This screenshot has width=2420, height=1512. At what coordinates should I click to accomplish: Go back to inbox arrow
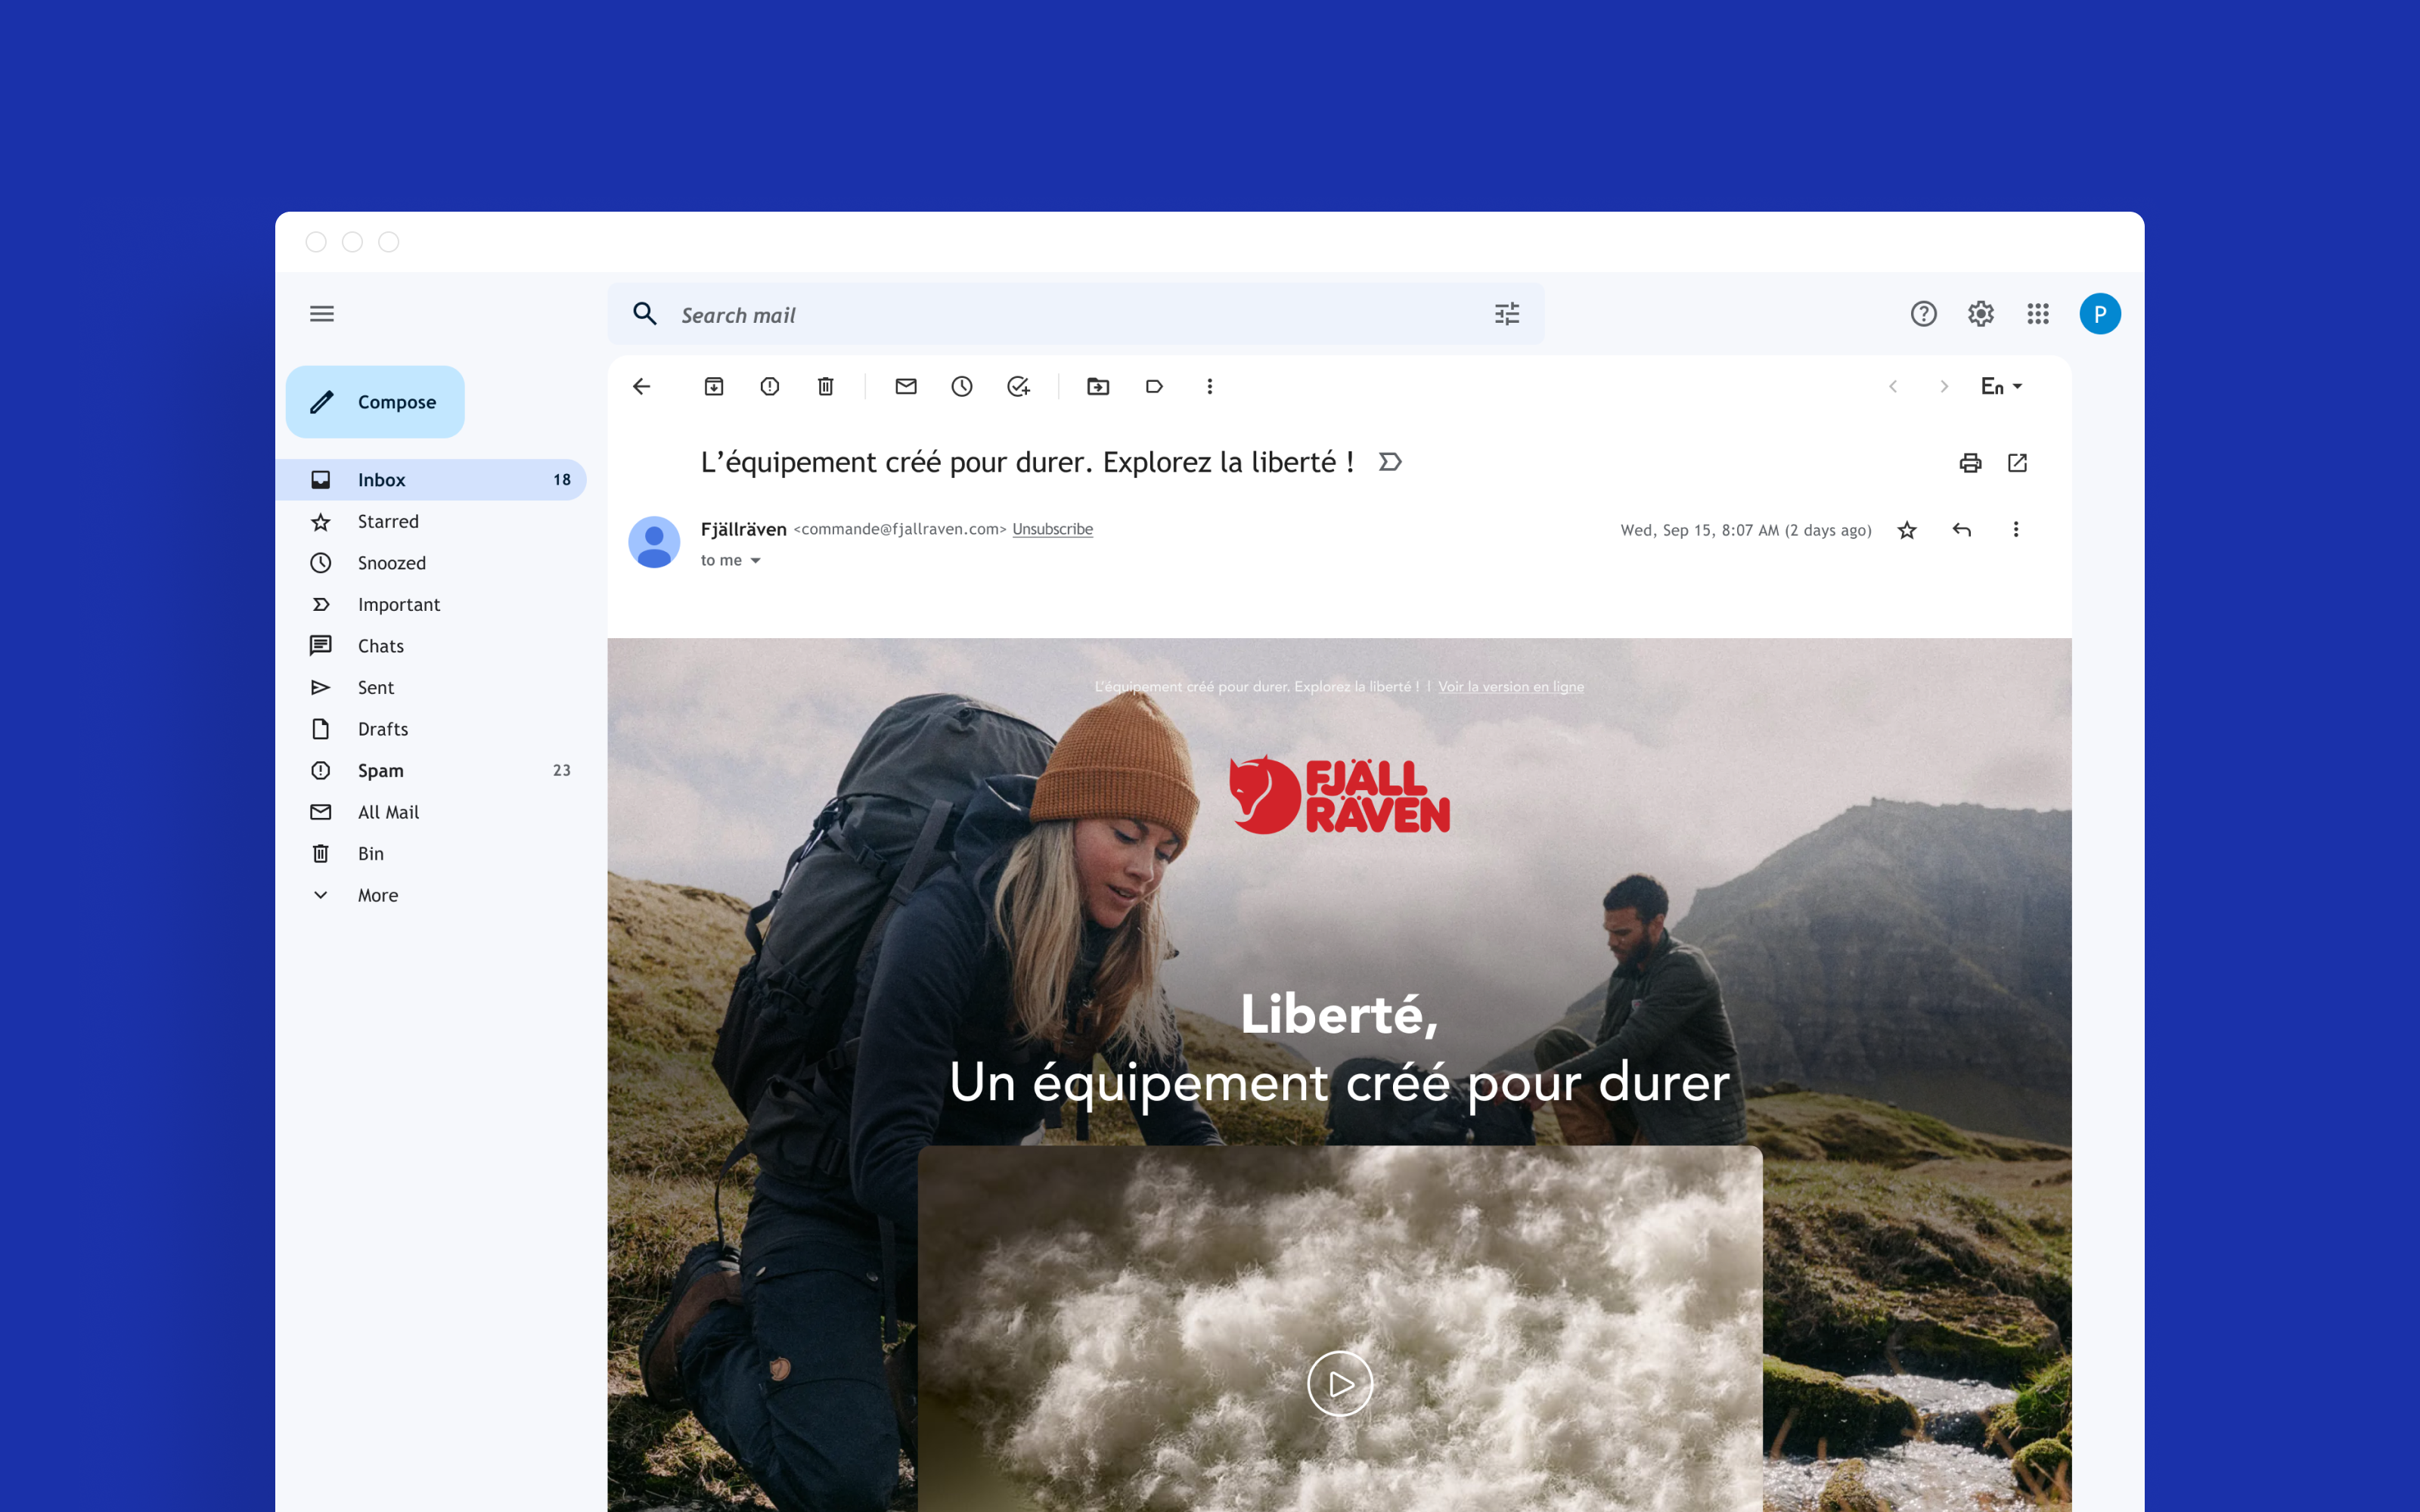pos(642,386)
